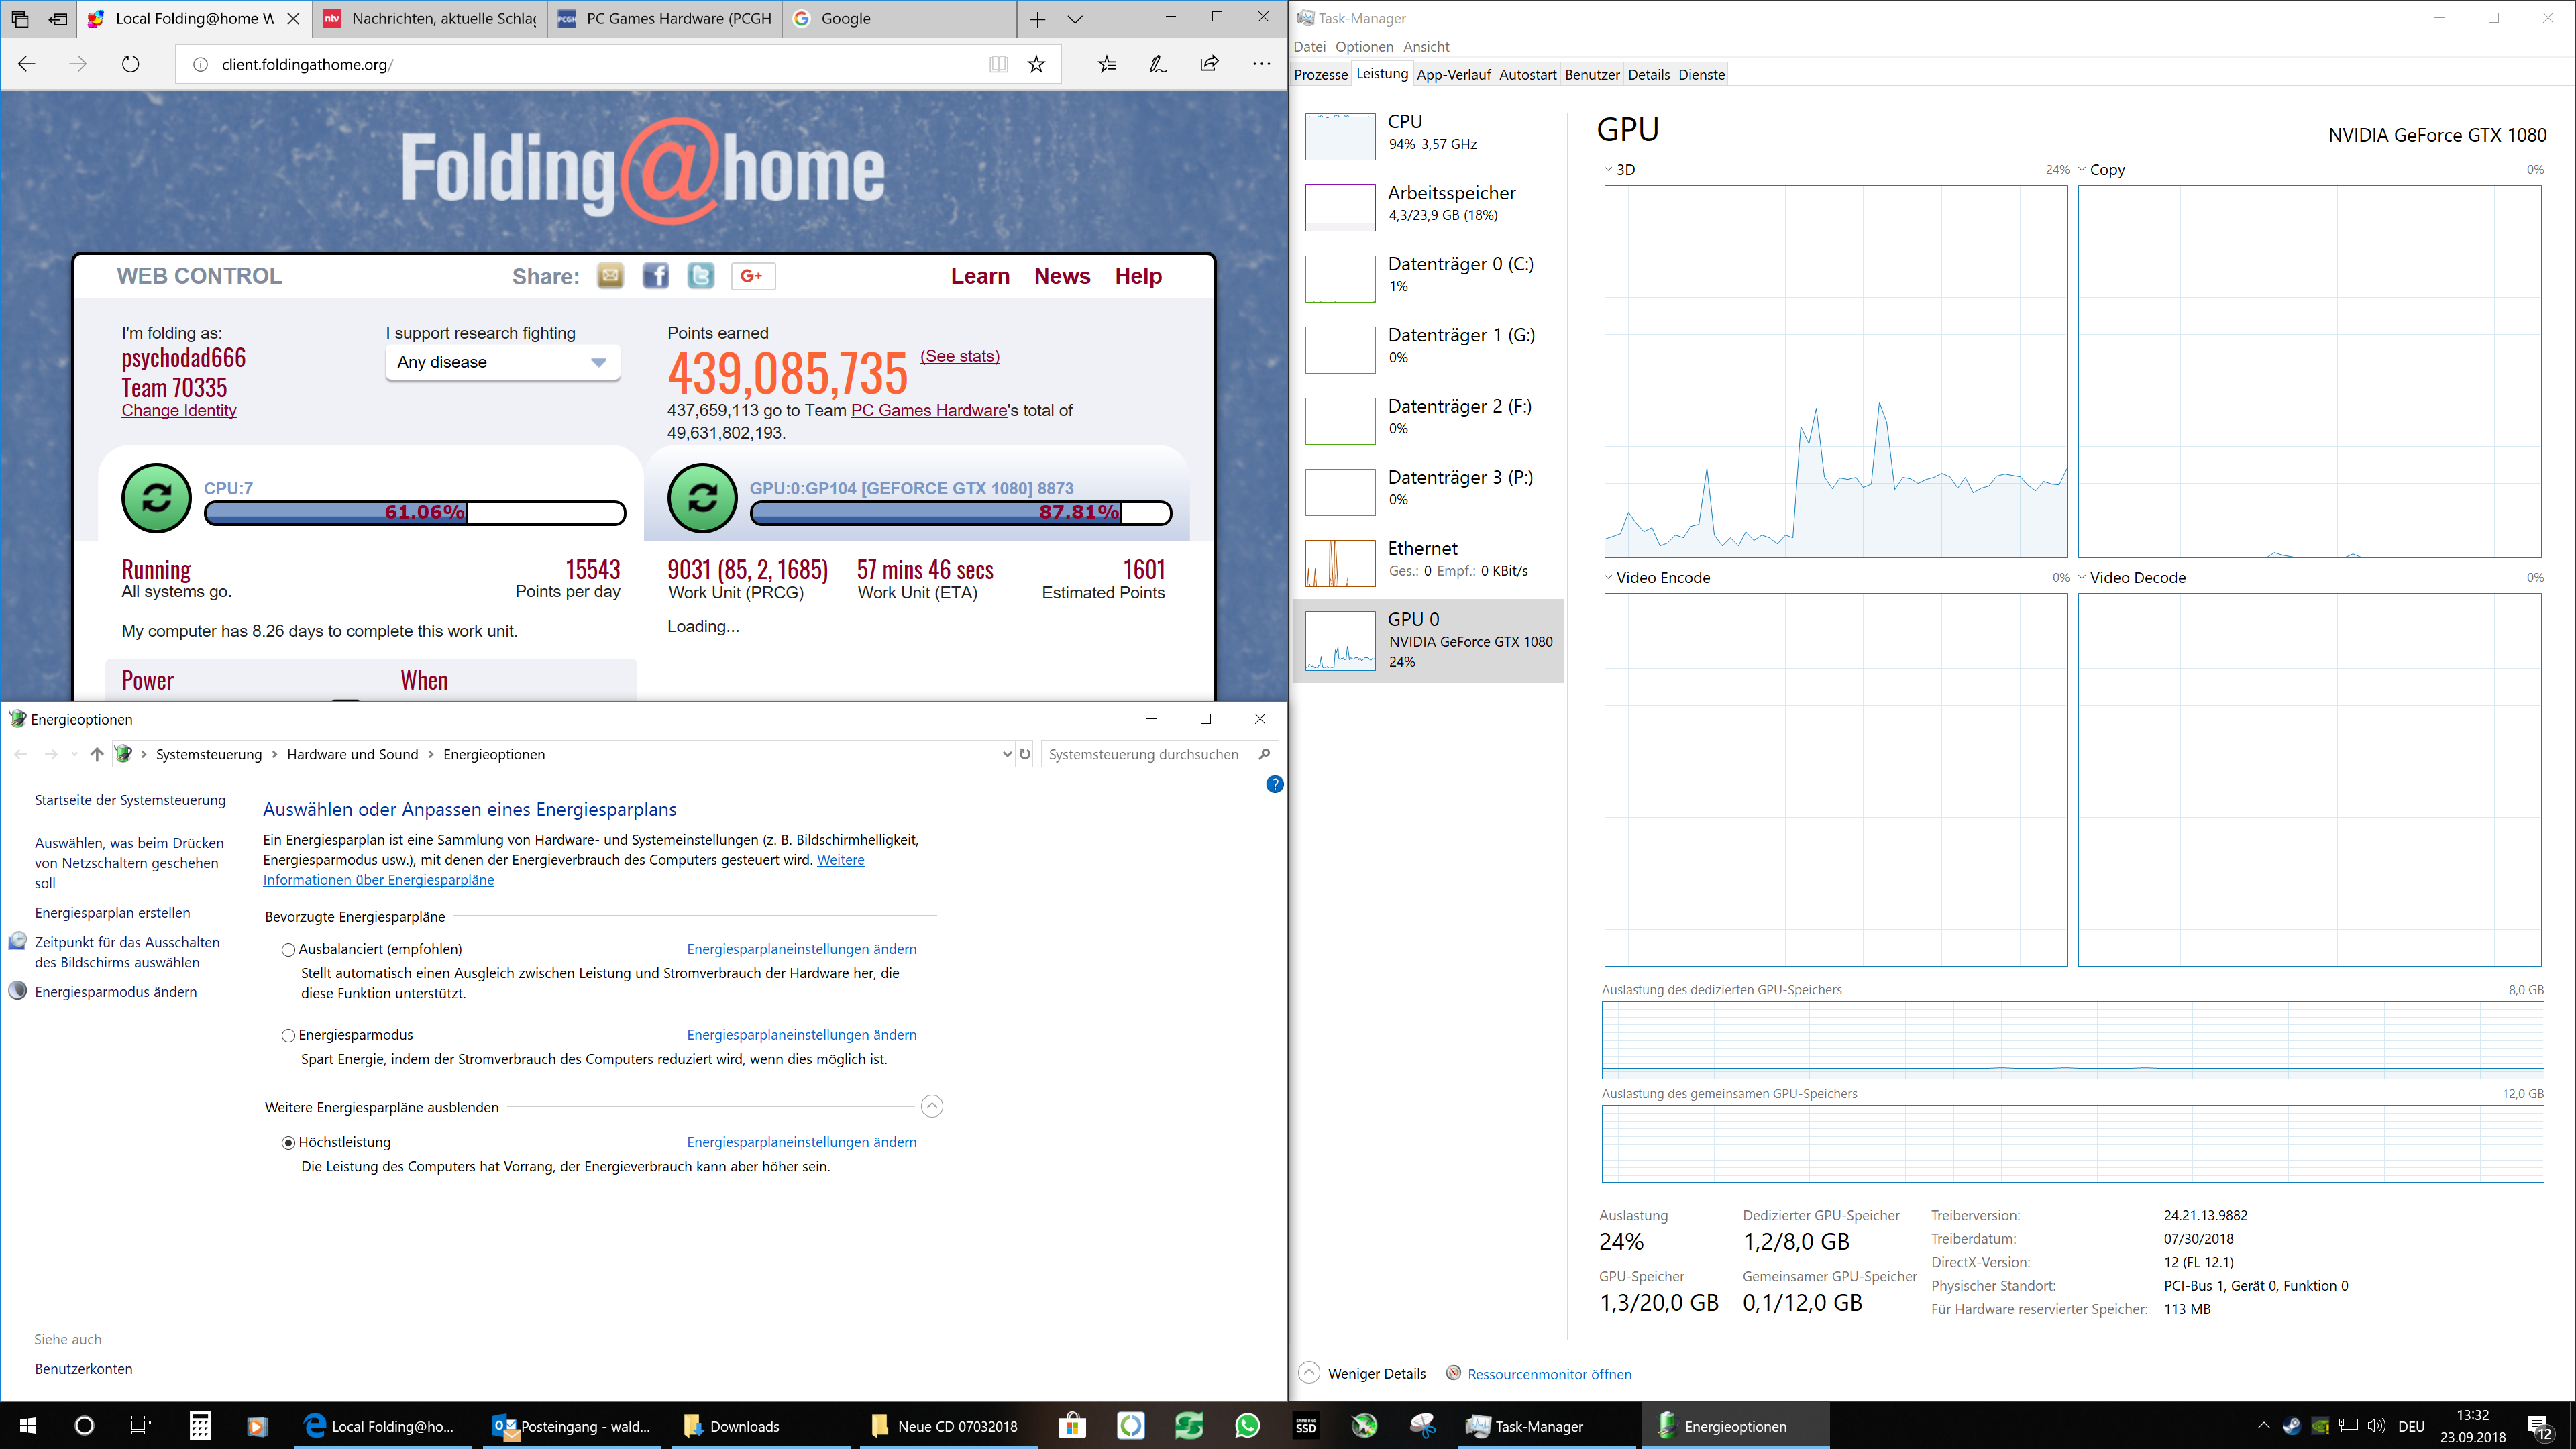Refresh the Edge browser page

(130, 64)
